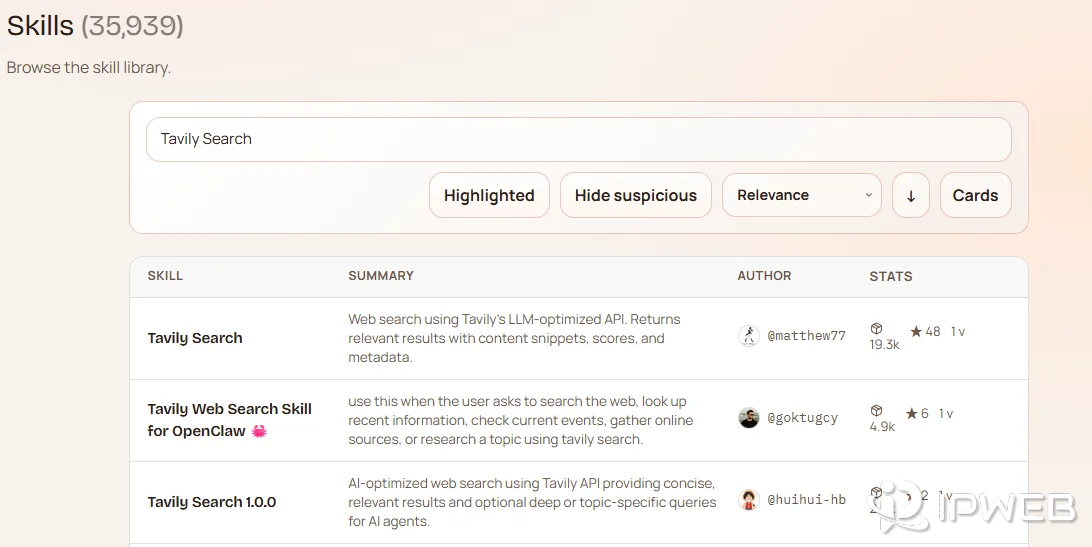
Task: Click the star count 48
Action: coord(925,332)
